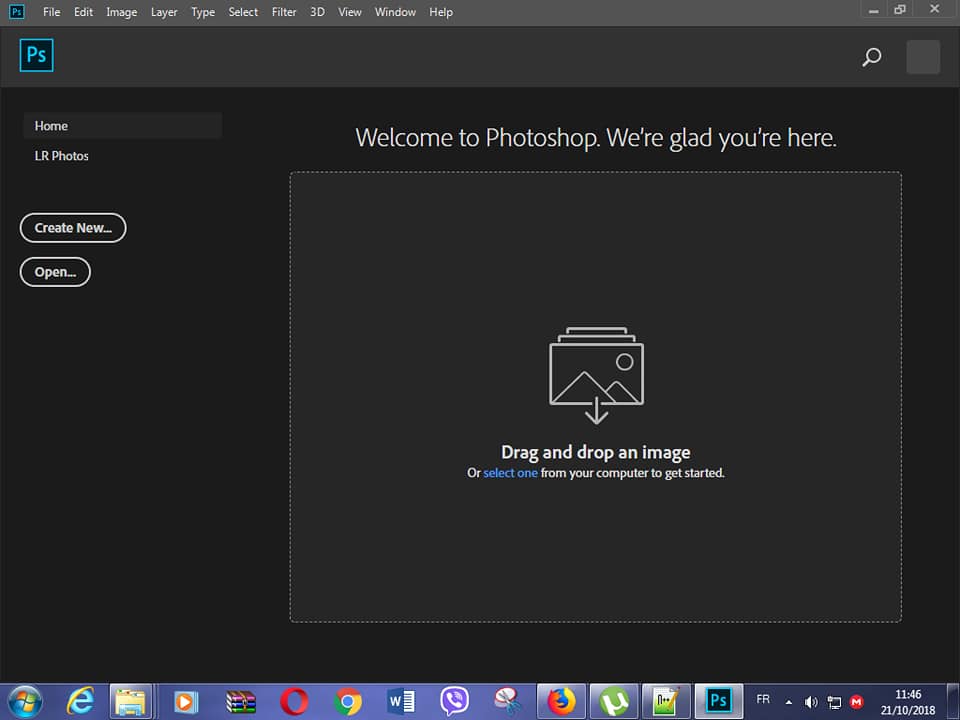Open the search magnifier icon

point(871,57)
